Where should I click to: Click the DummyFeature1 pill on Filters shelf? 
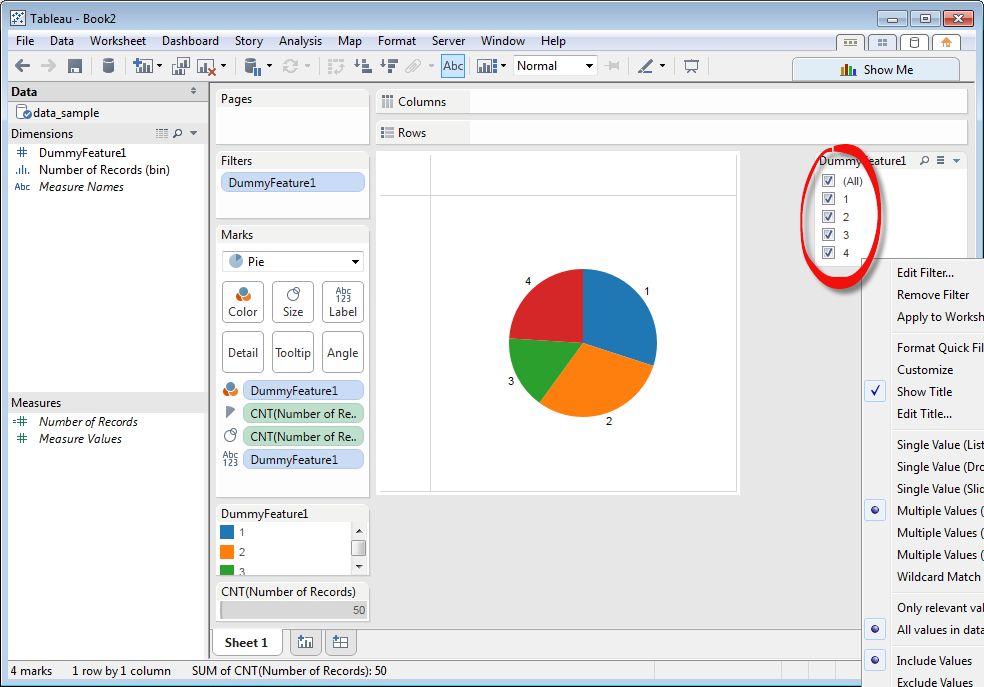[293, 183]
